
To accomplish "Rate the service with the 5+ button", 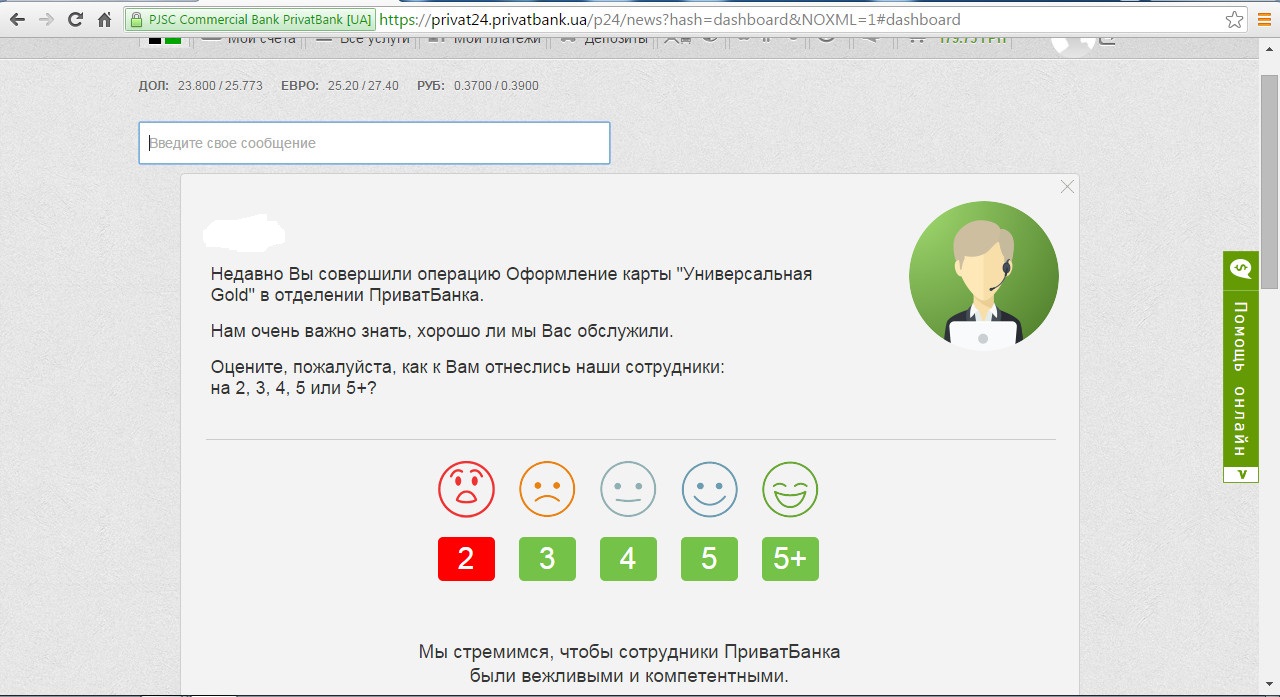I will point(790,558).
